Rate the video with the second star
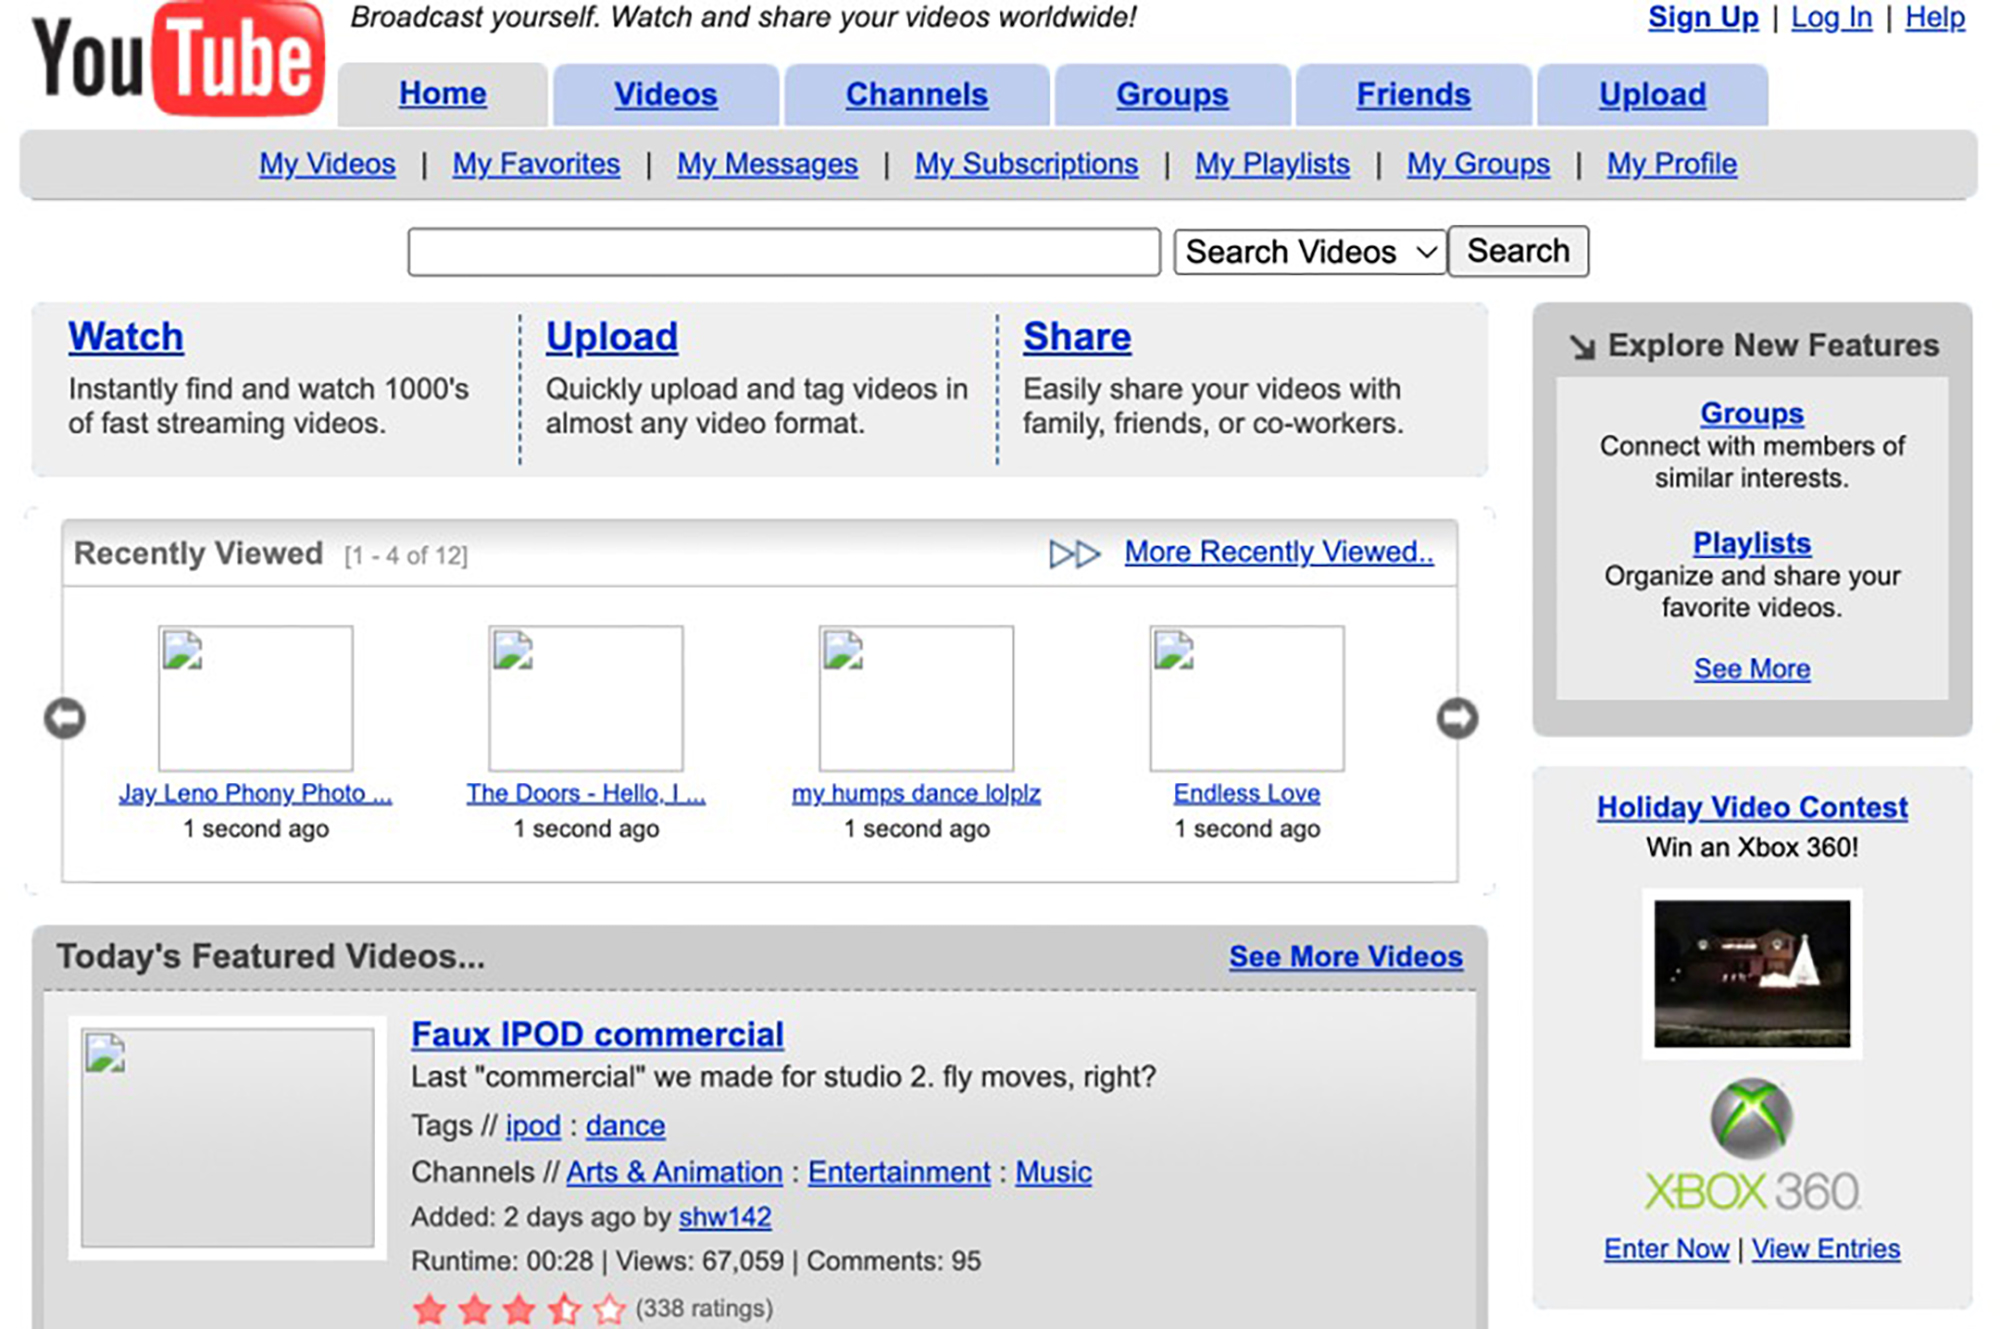Image resolution: width=2000 pixels, height=1329 pixels. (474, 1308)
